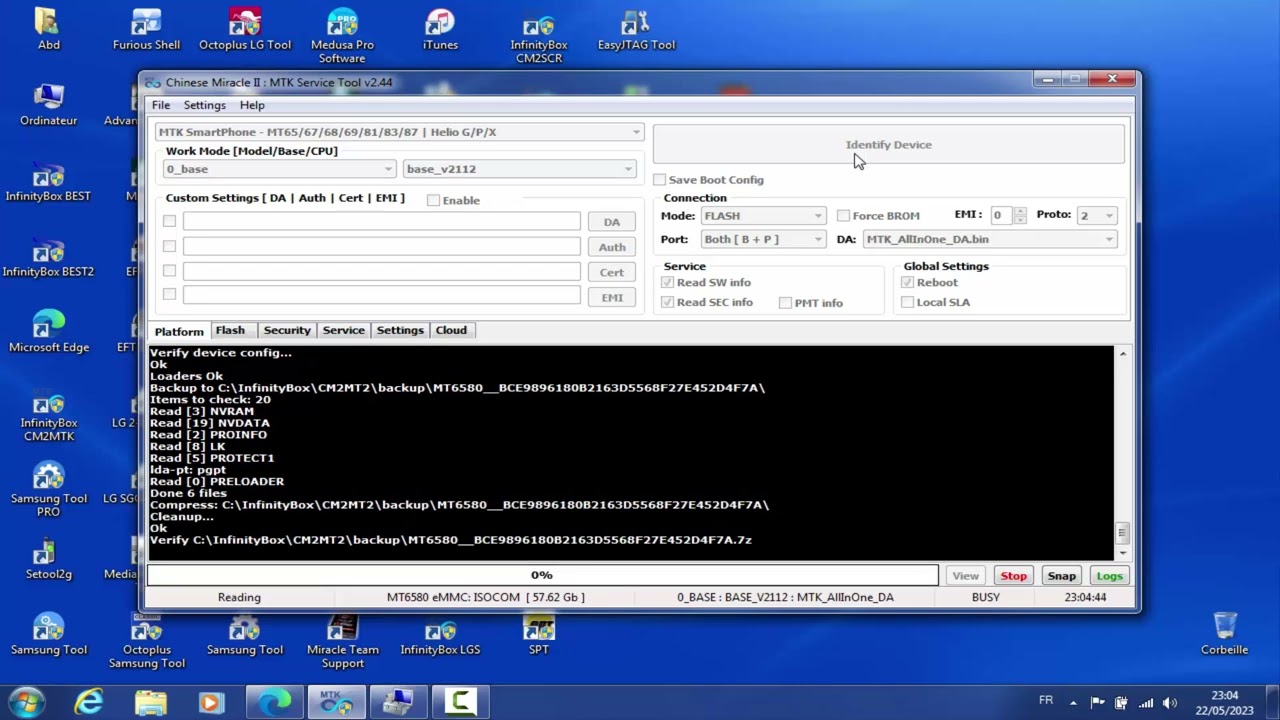
Task: Launch the iTunes desktop shortcut
Action: [x=440, y=30]
